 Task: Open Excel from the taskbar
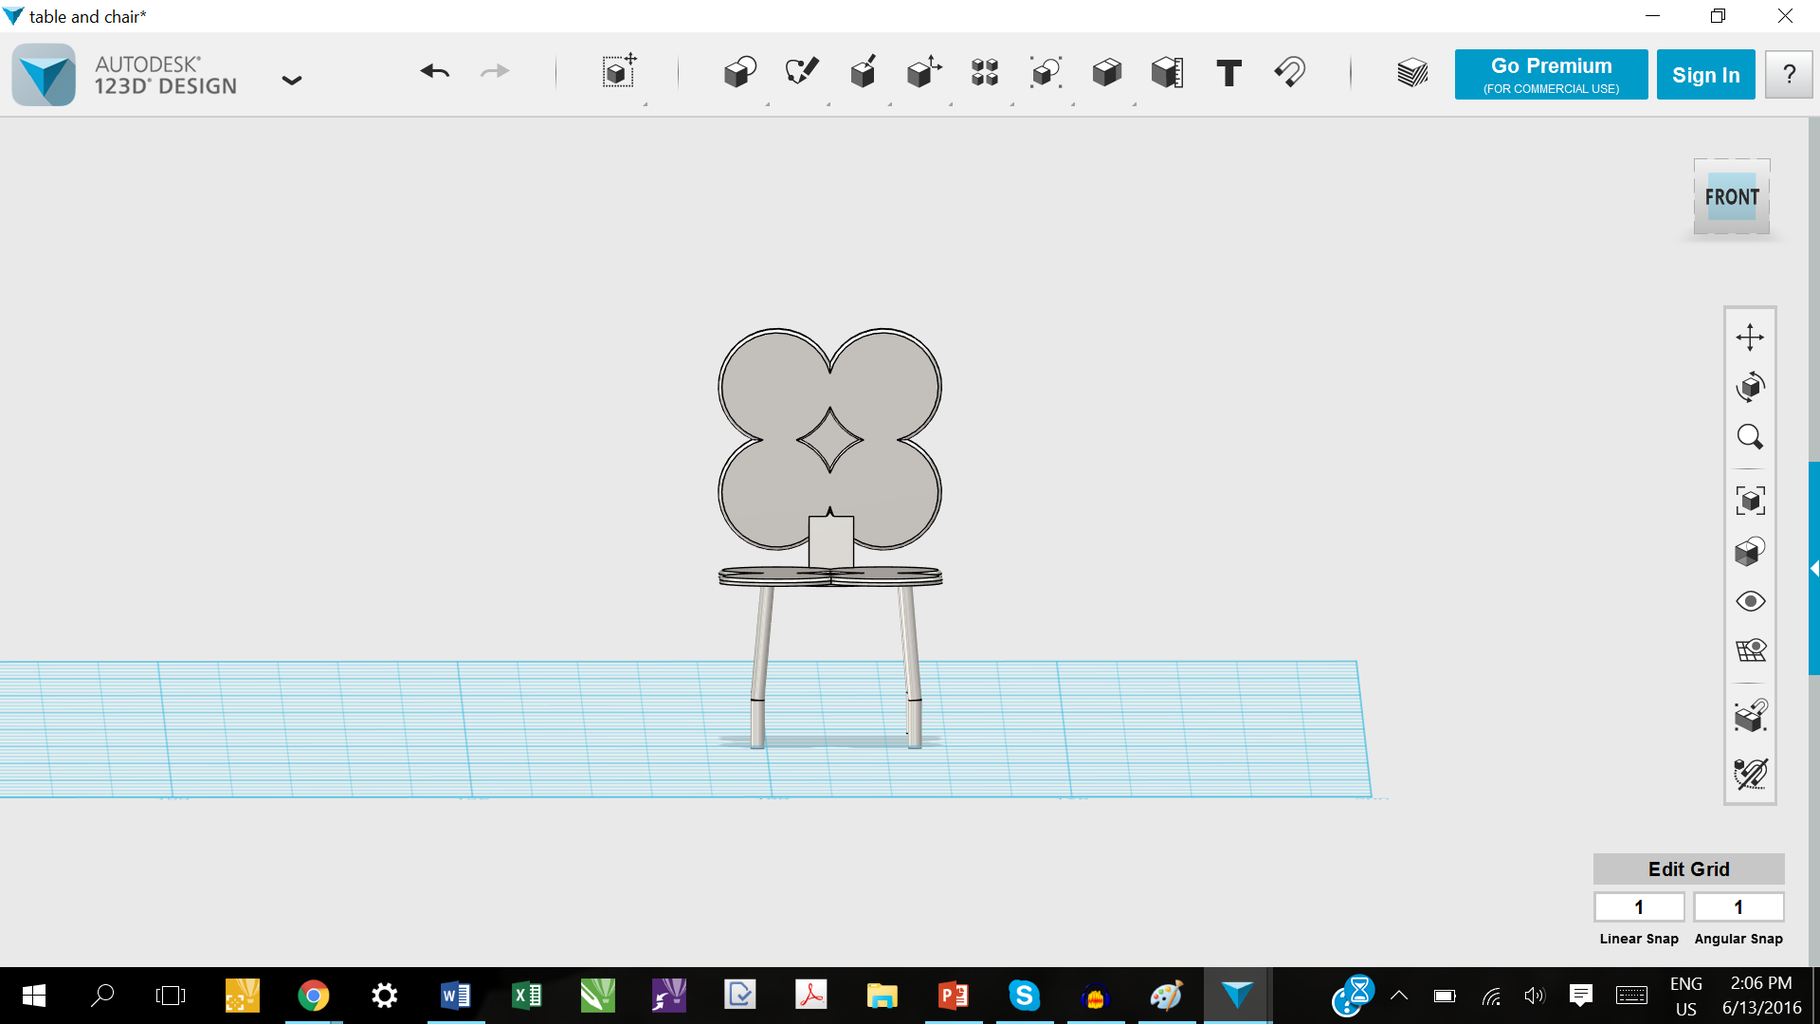[x=526, y=996]
